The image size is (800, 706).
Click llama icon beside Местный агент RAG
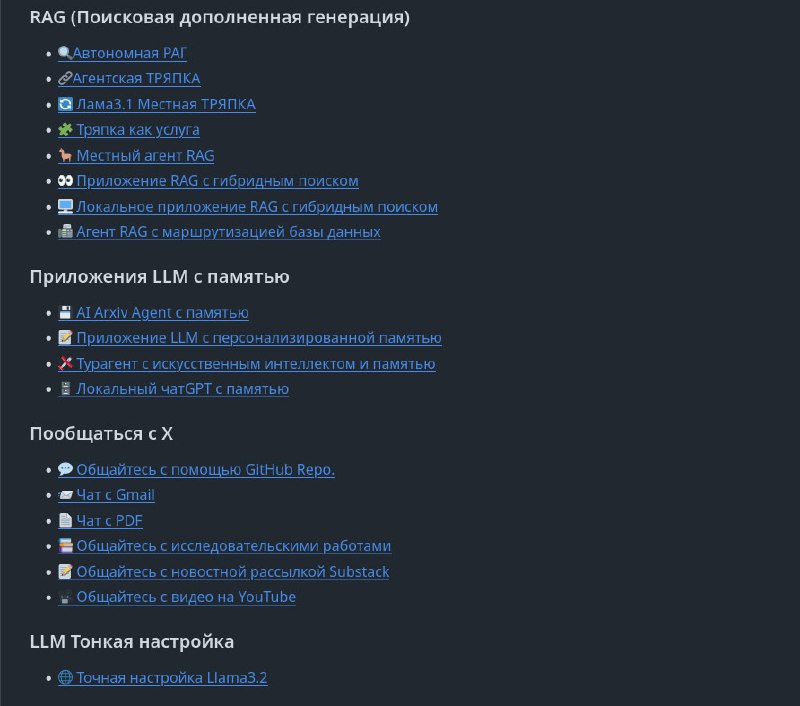coord(65,155)
